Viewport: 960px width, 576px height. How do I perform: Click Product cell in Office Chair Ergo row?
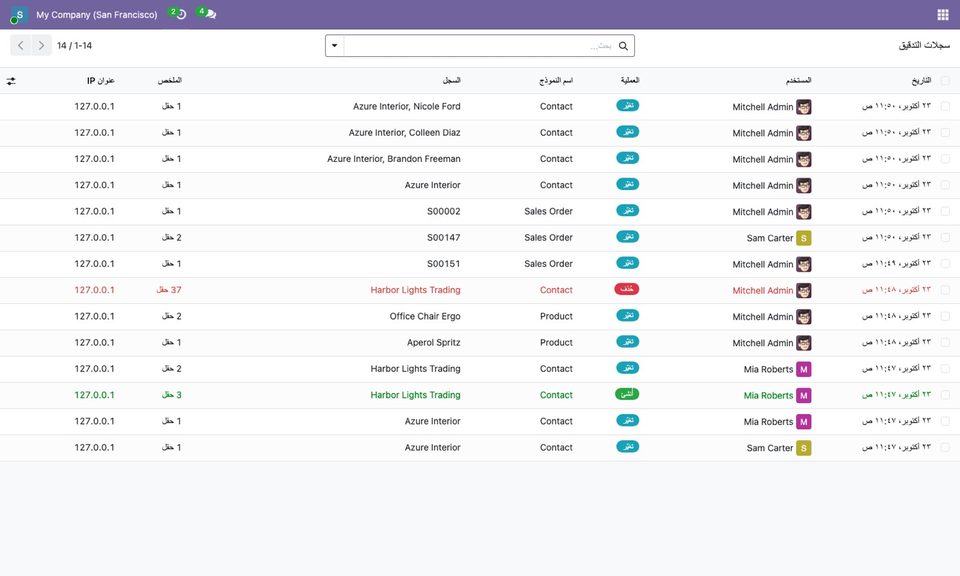coord(557,316)
